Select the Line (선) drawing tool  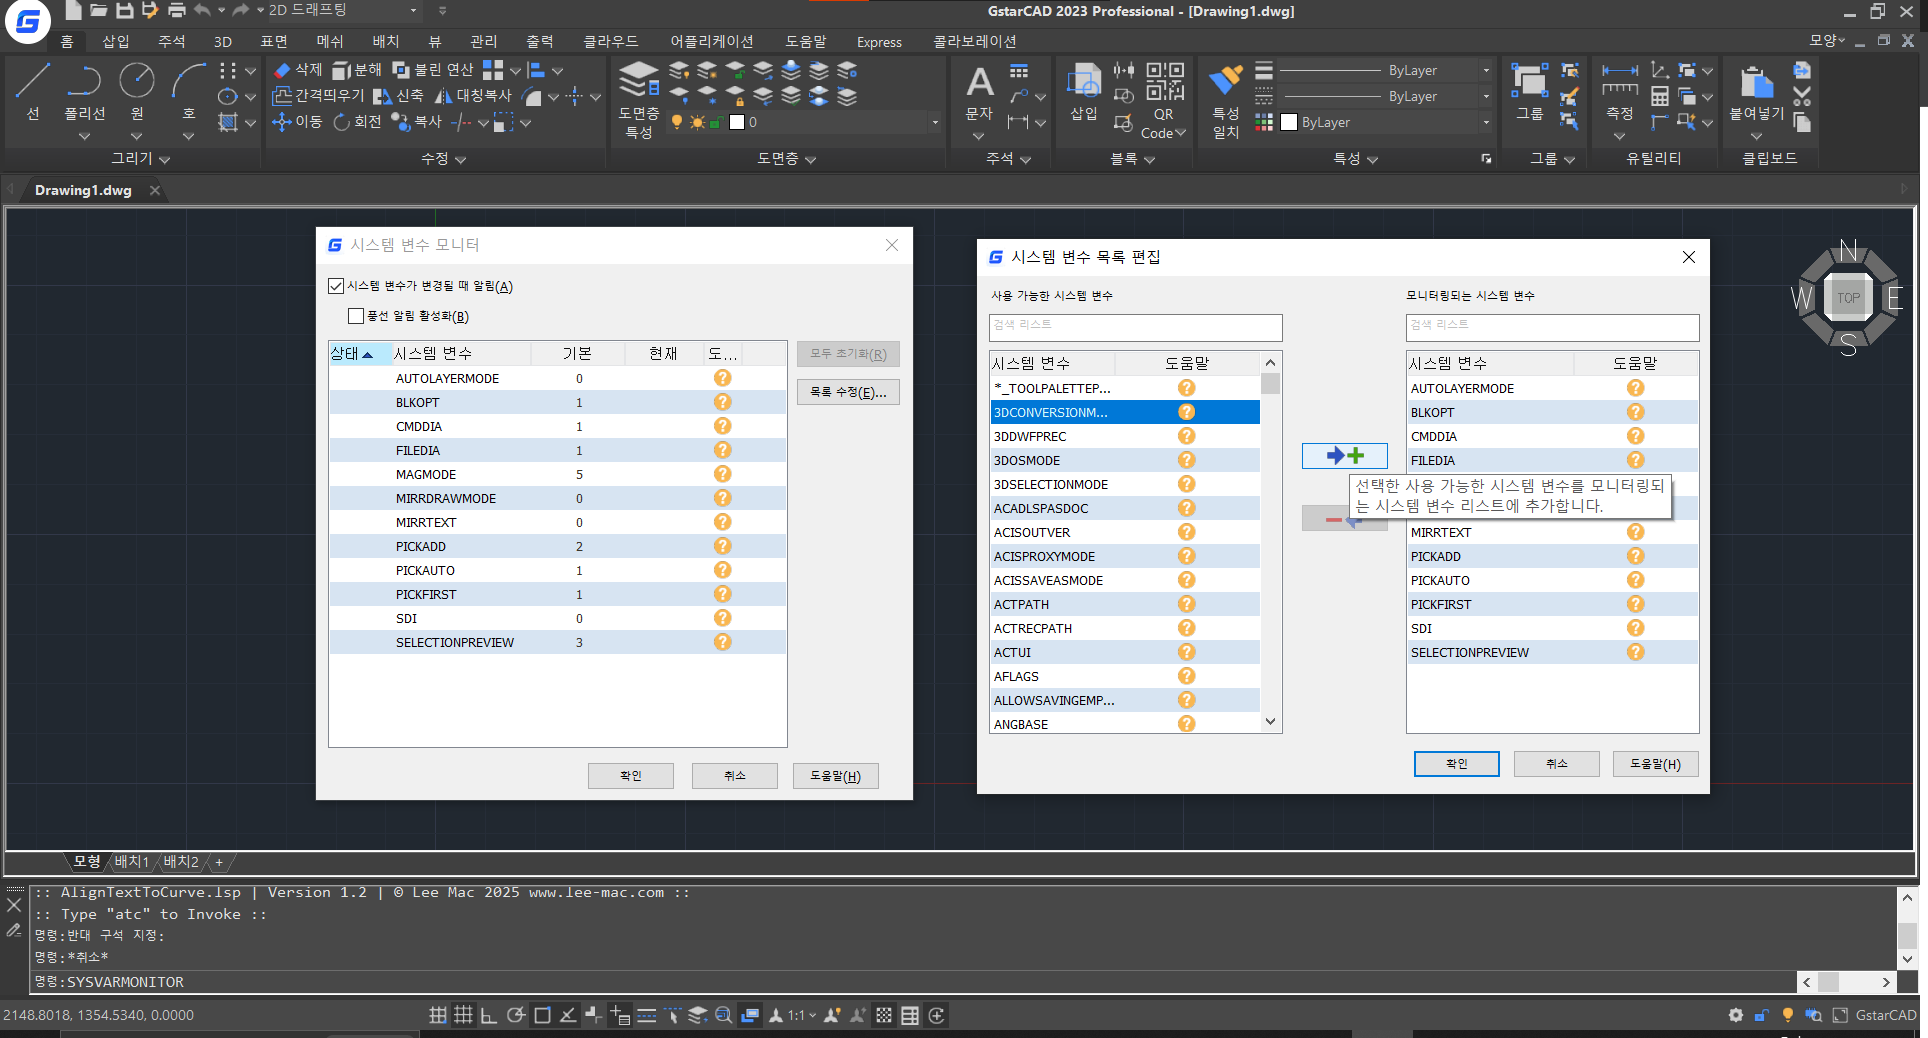click(33, 91)
